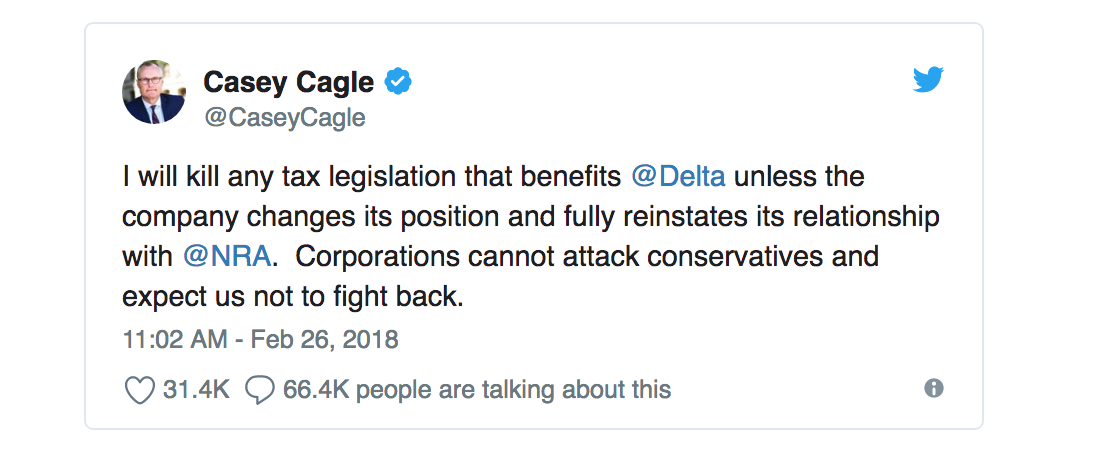The image size is (1098, 452).
Task: Open the @NRA mention link
Action: pyautogui.click(x=227, y=255)
